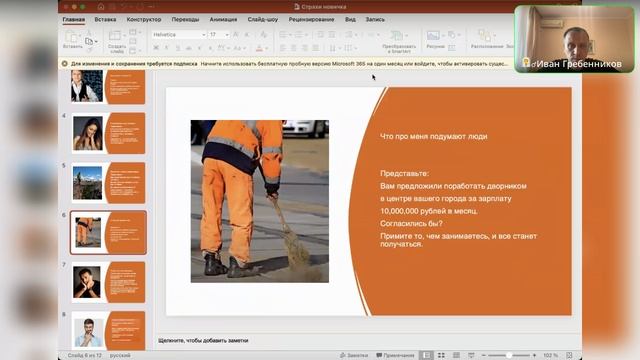Open the slide layout dropdown
The width and height of the screenshot is (640, 360).
pos(135,32)
